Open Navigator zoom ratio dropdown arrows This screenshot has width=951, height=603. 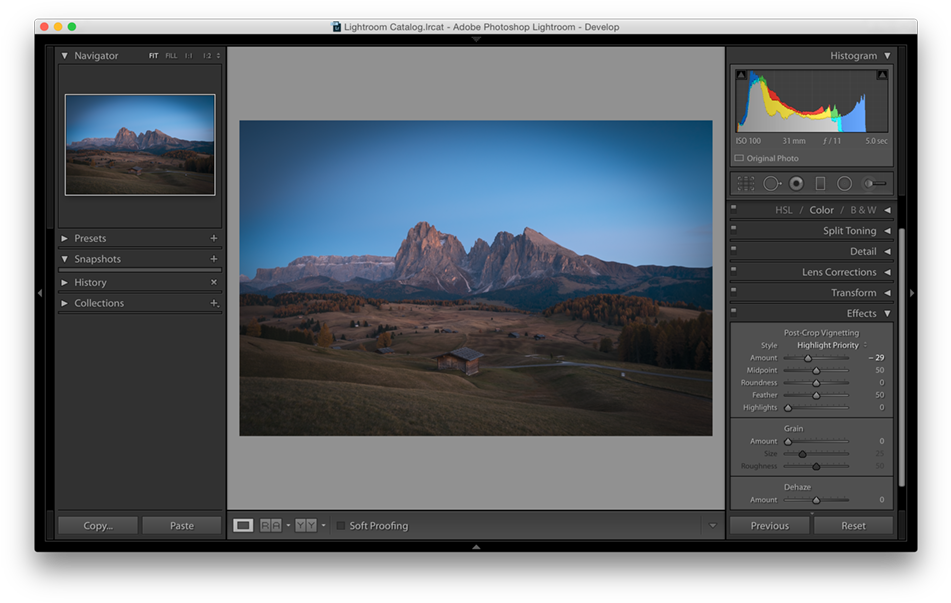[x=218, y=55]
